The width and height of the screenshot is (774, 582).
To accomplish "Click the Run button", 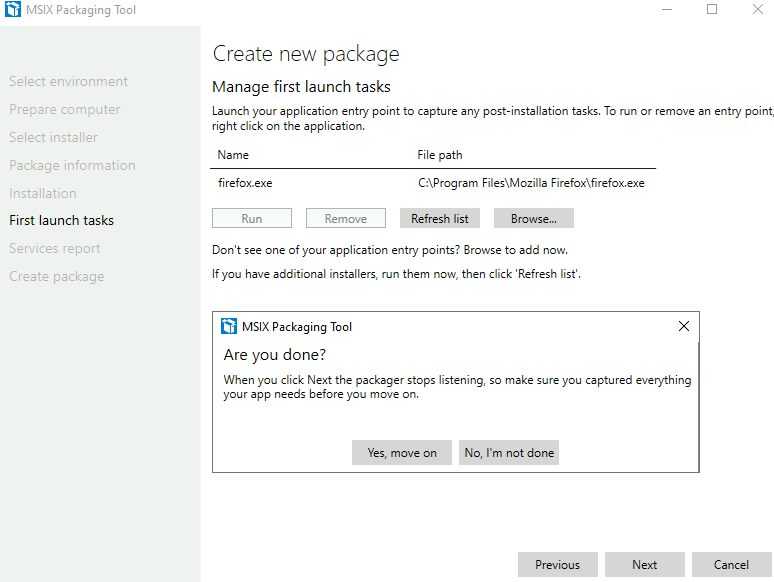I will (x=252, y=218).
